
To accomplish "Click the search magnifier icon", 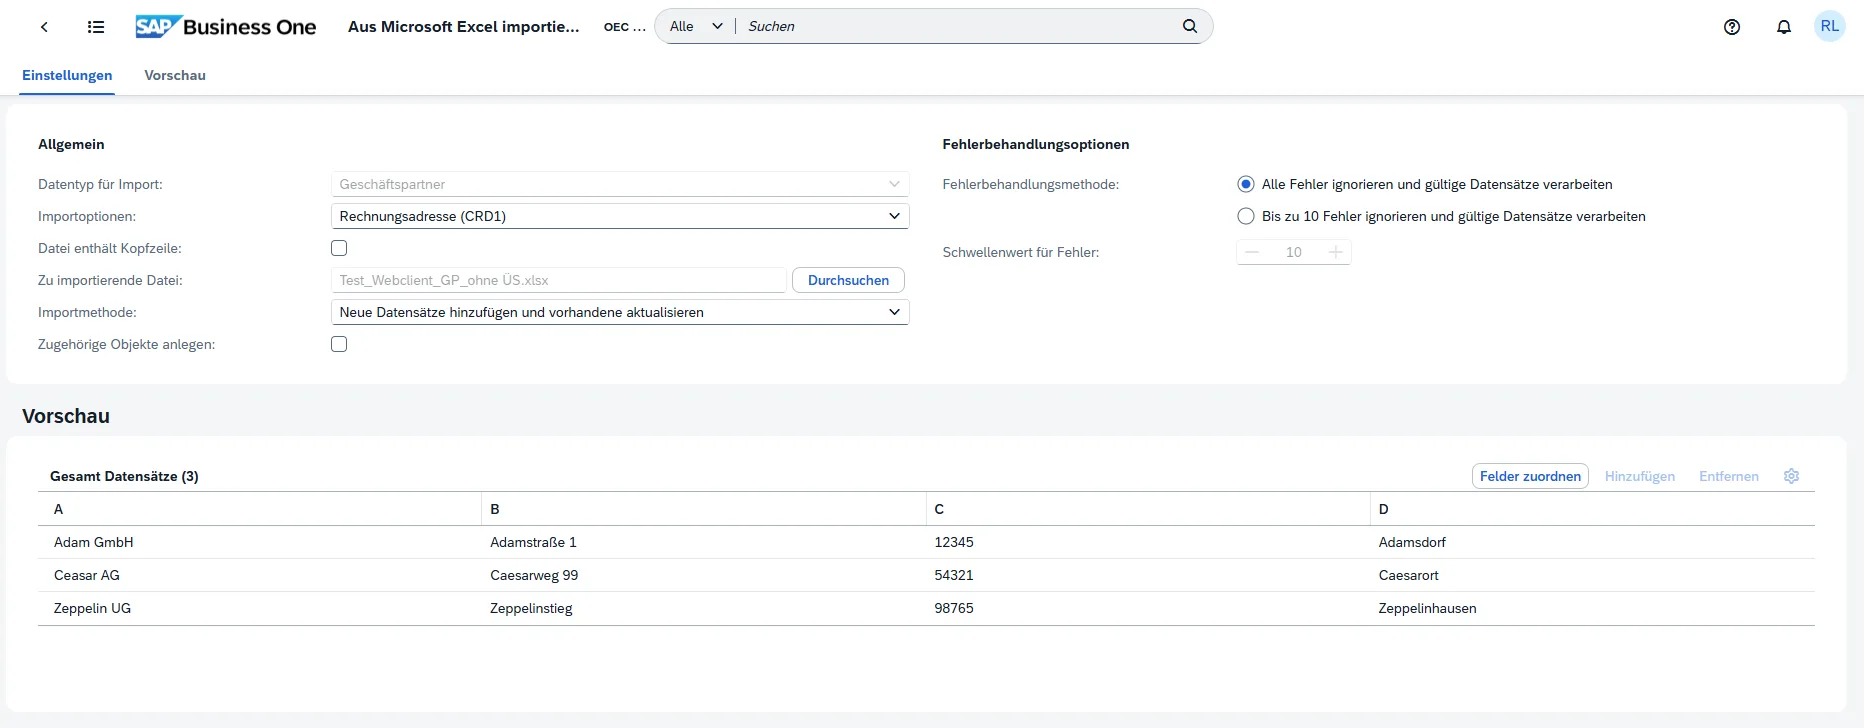I will pyautogui.click(x=1189, y=26).
